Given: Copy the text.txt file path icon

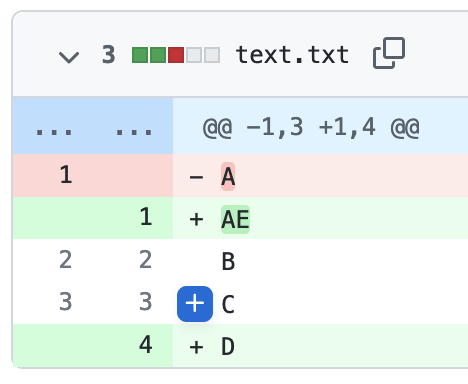Looking at the screenshot, I should click(389, 53).
